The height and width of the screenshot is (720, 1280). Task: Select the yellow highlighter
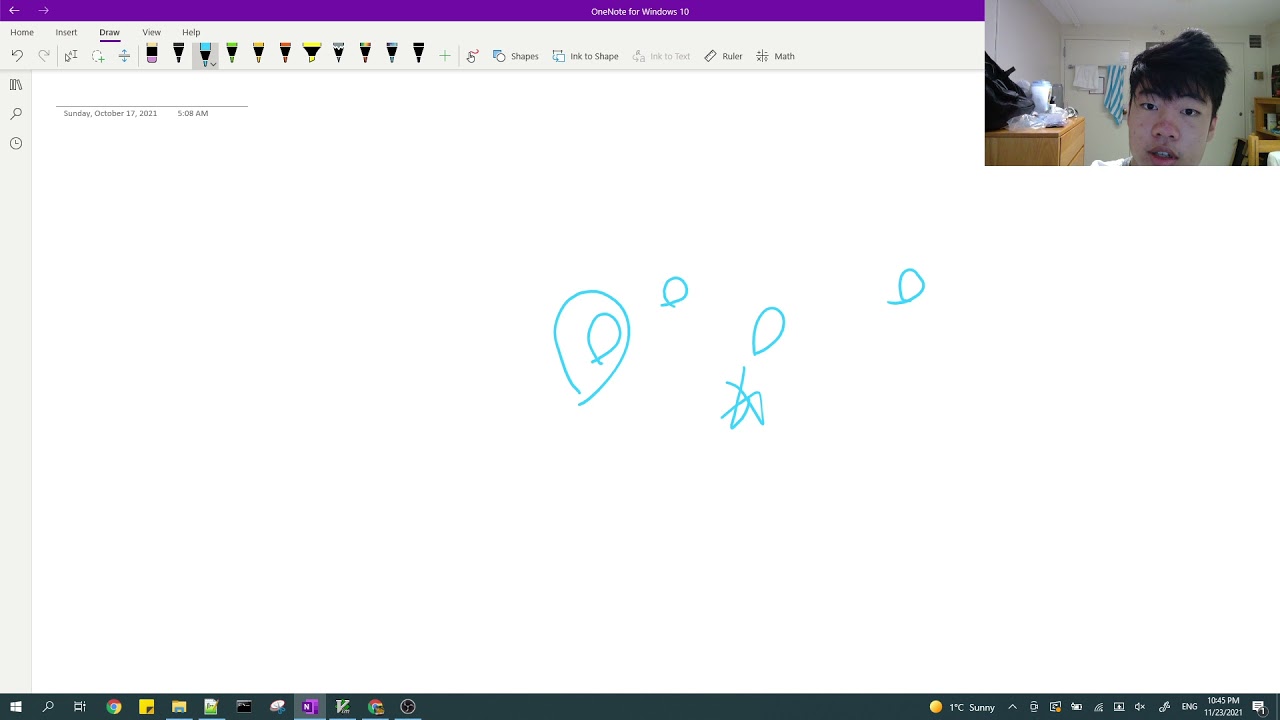pos(312,54)
